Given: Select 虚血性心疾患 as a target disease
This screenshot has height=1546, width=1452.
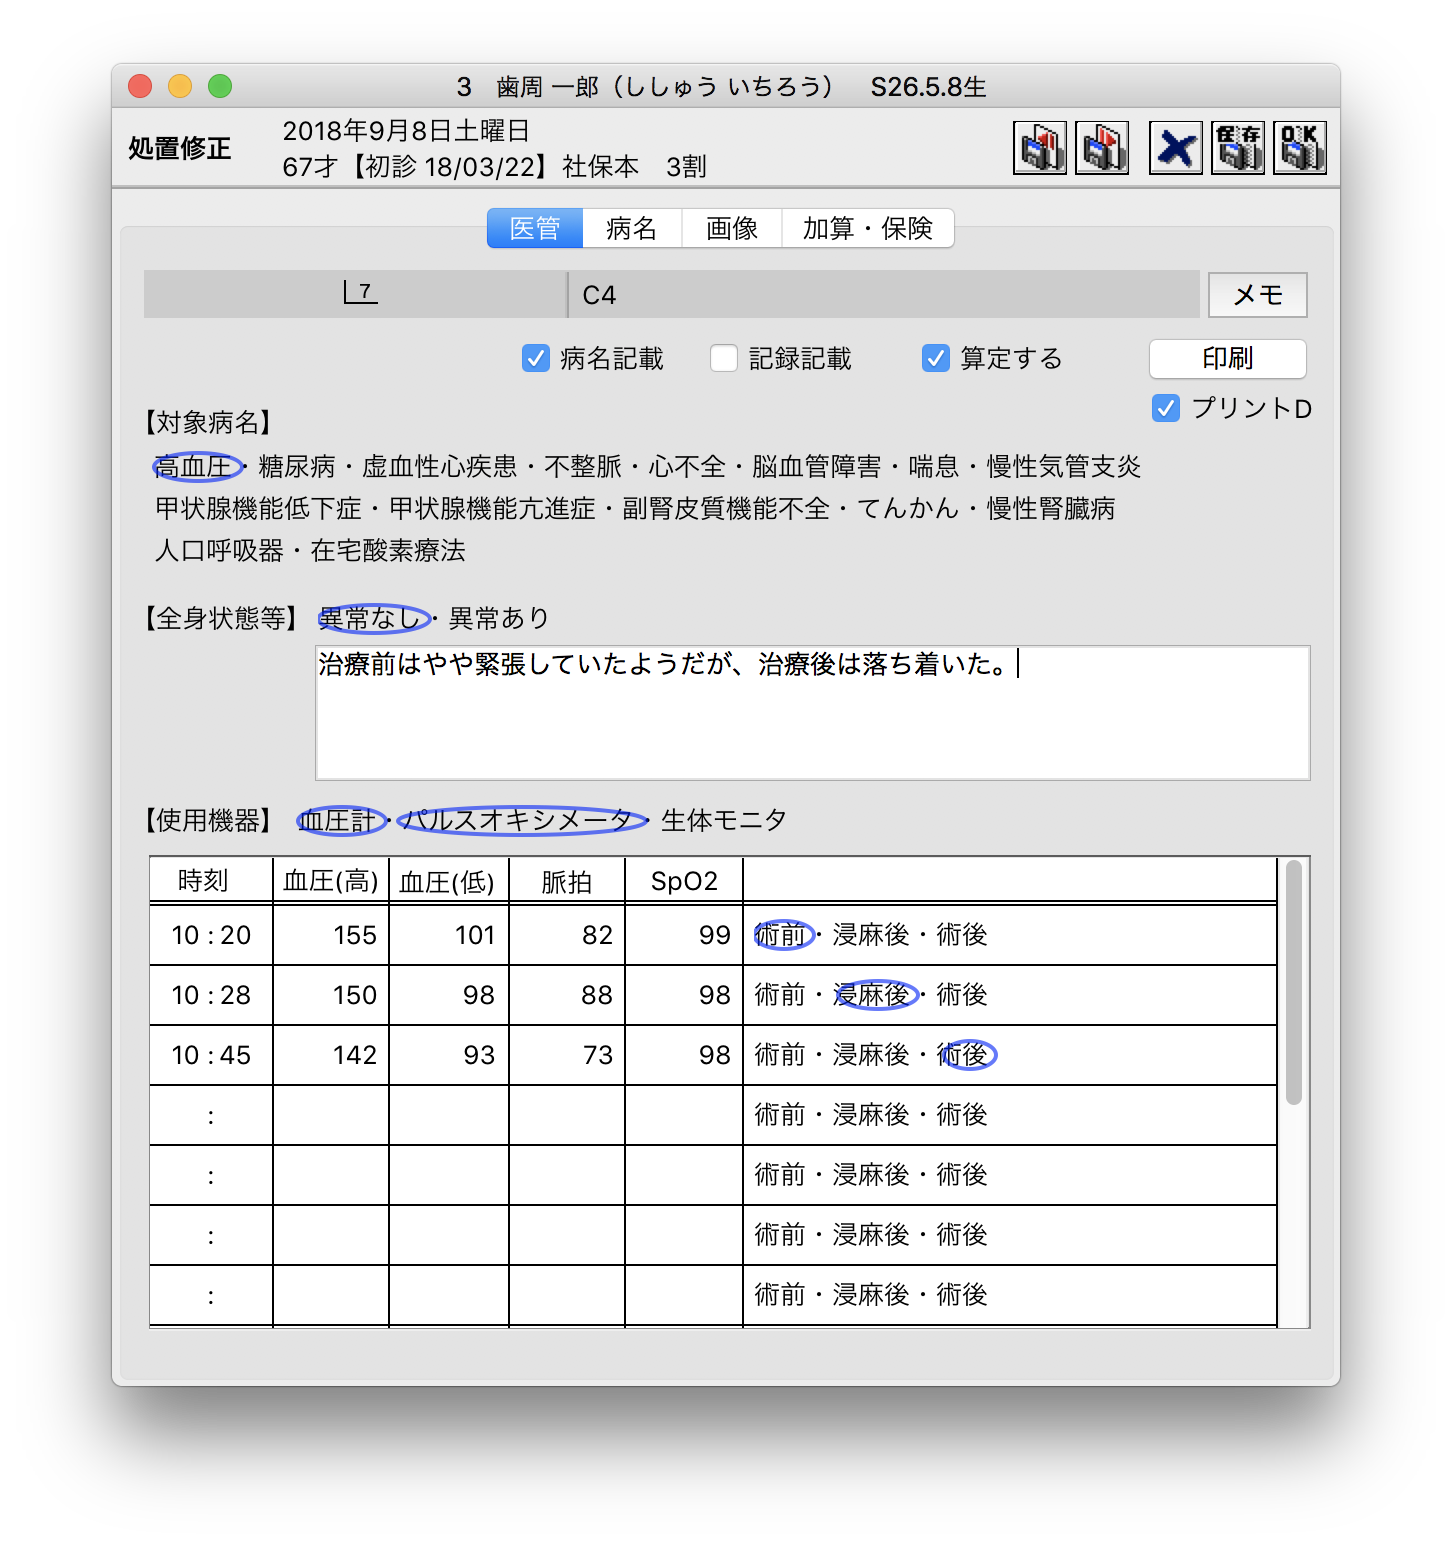Looking at the screenshot, I should (440, 467).
